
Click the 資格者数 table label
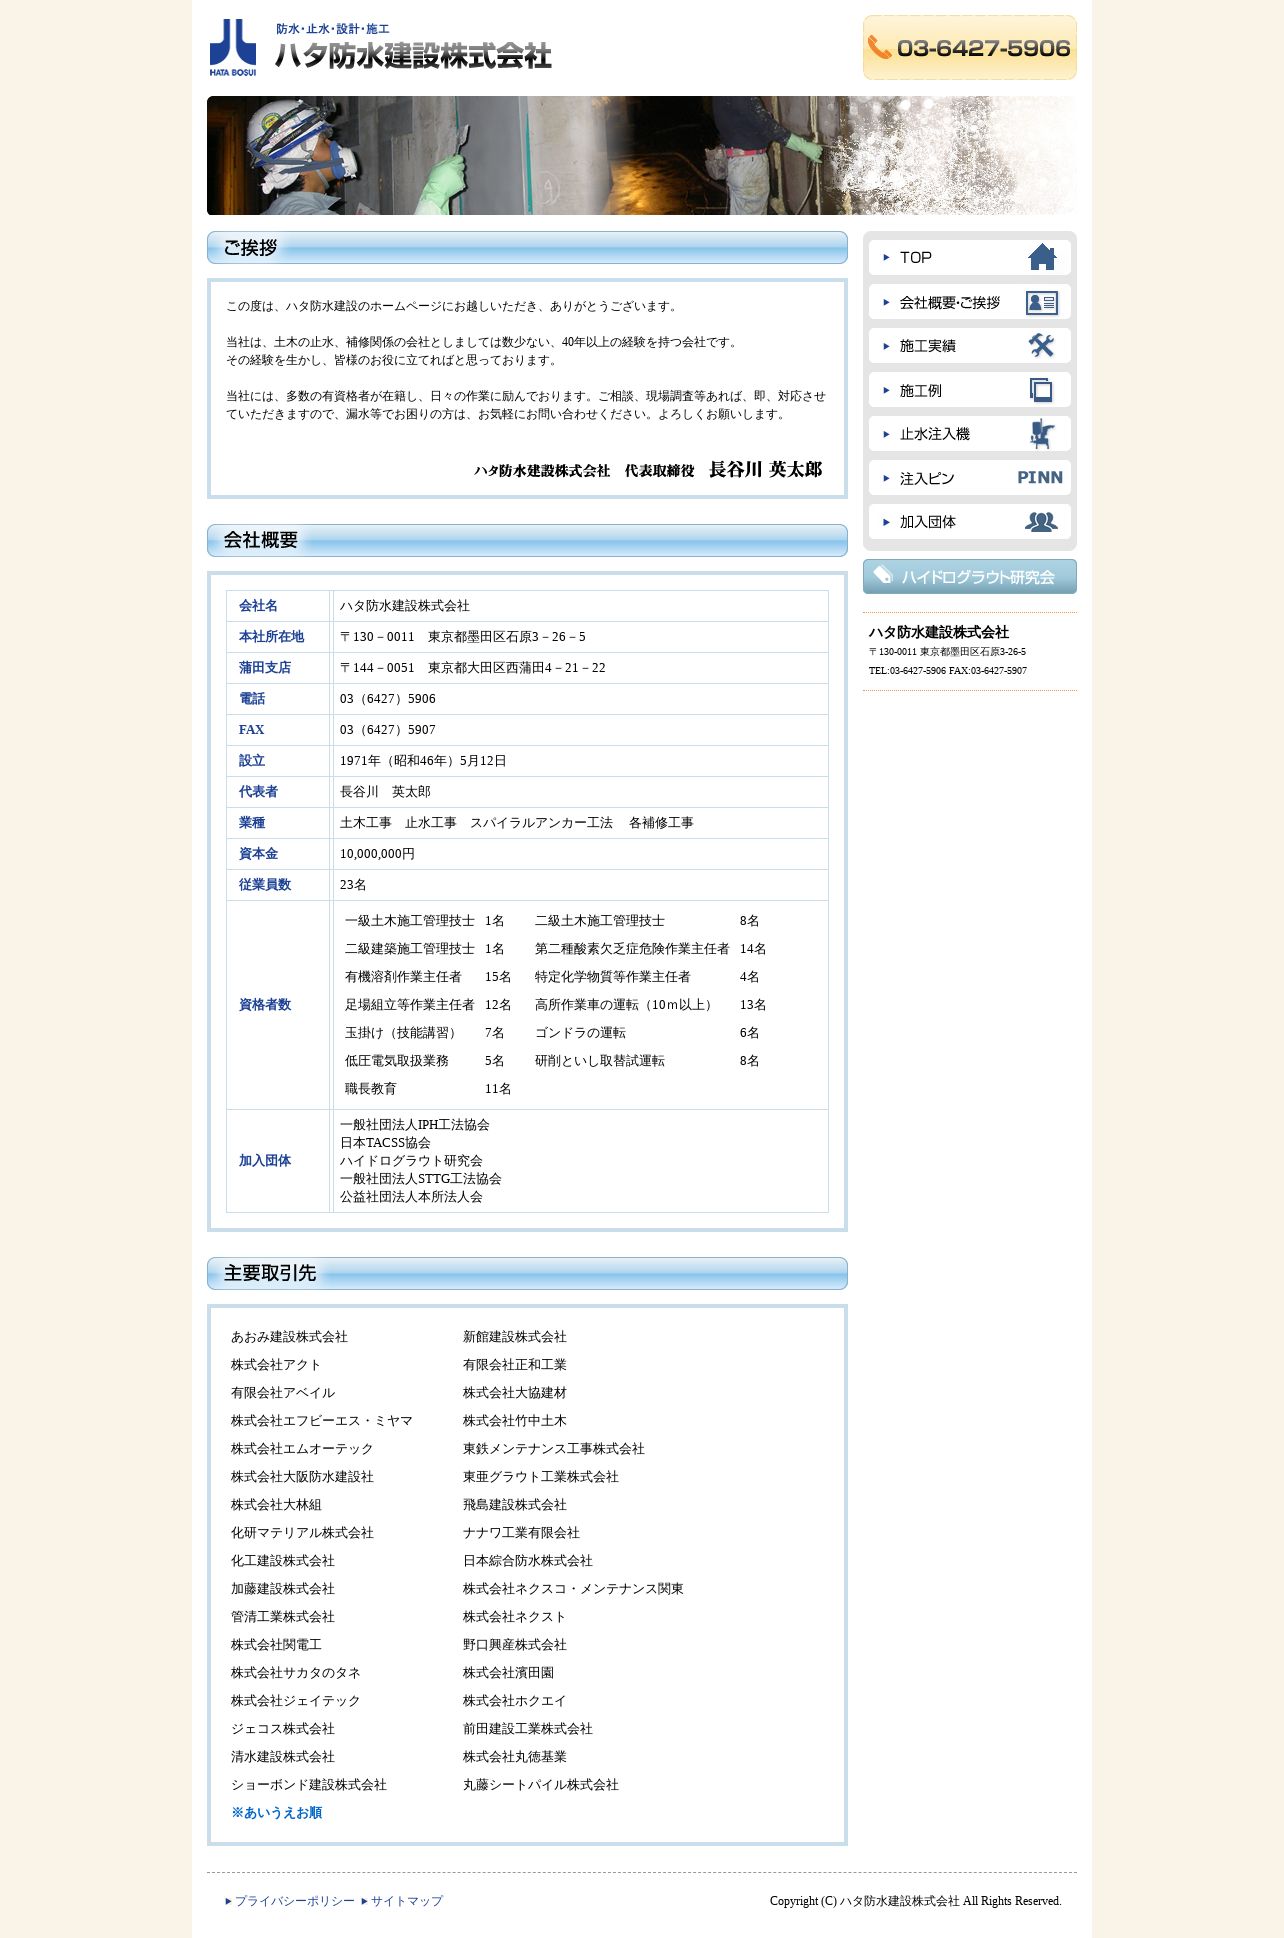(x=265, y=1005)
